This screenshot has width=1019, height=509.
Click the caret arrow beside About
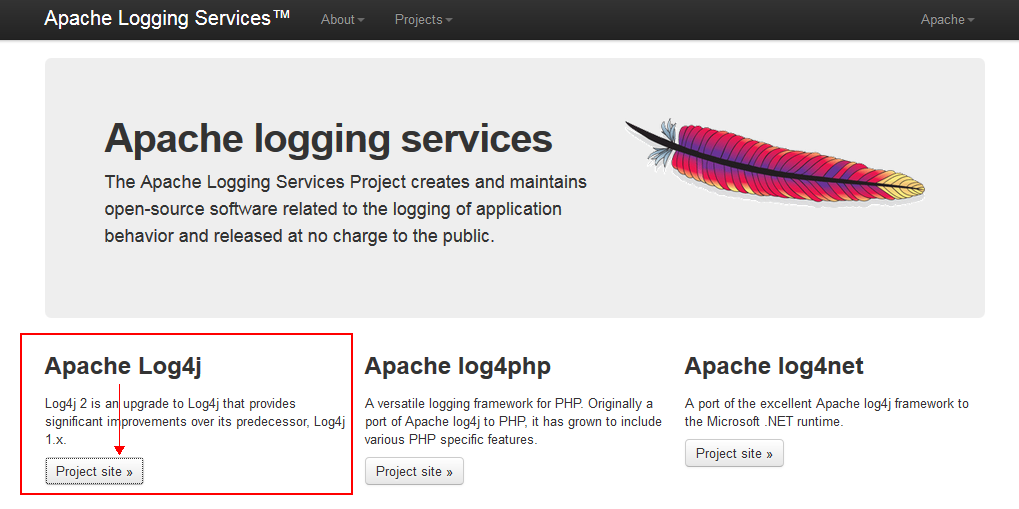[x=361, y=20]
